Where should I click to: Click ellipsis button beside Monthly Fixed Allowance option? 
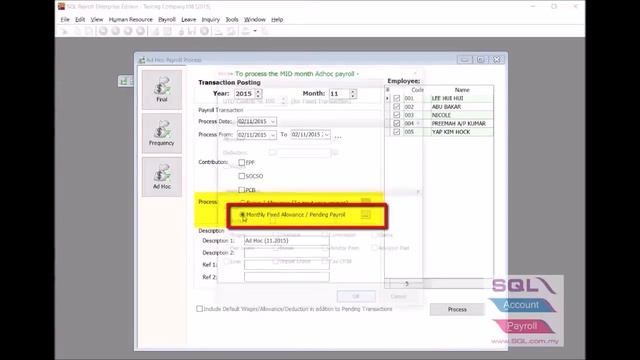[365, 214]
